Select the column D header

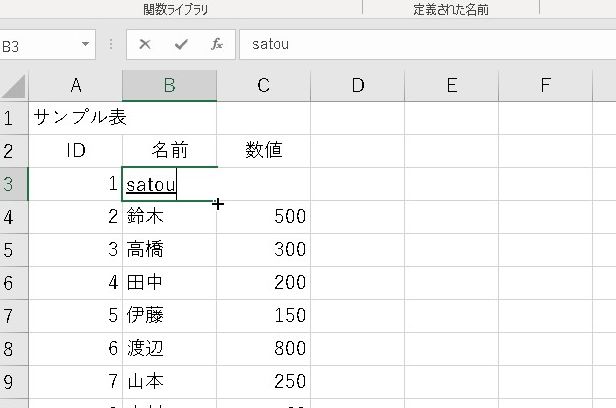click(x=357, y=85)
